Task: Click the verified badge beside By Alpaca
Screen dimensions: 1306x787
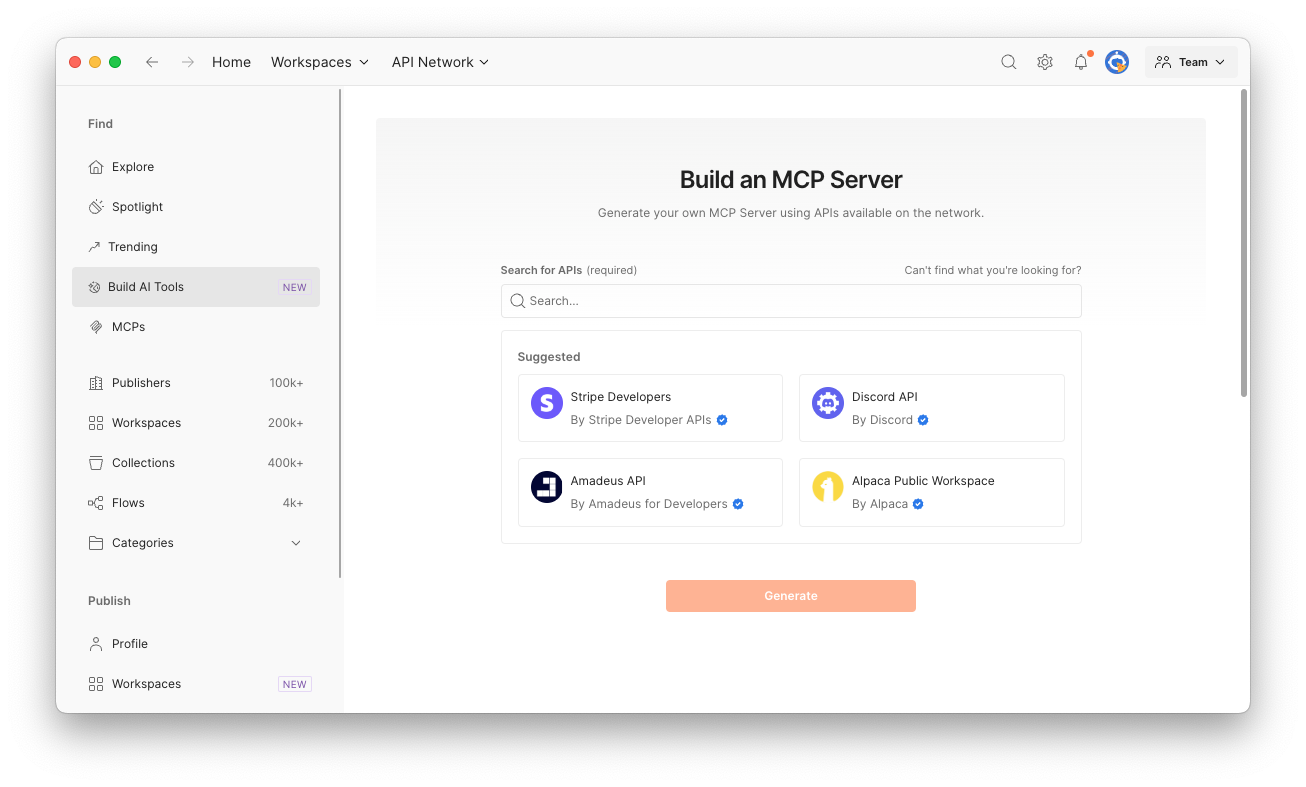Action: (x=918, y=504)
